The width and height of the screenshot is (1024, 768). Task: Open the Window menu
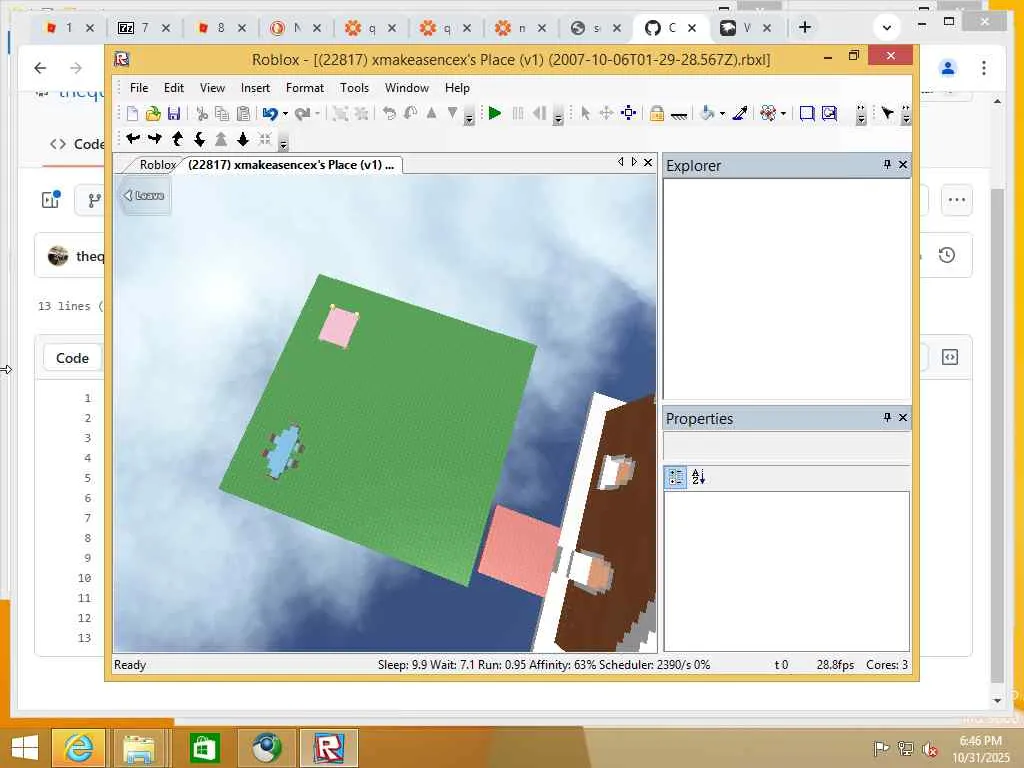pos(407,88)
